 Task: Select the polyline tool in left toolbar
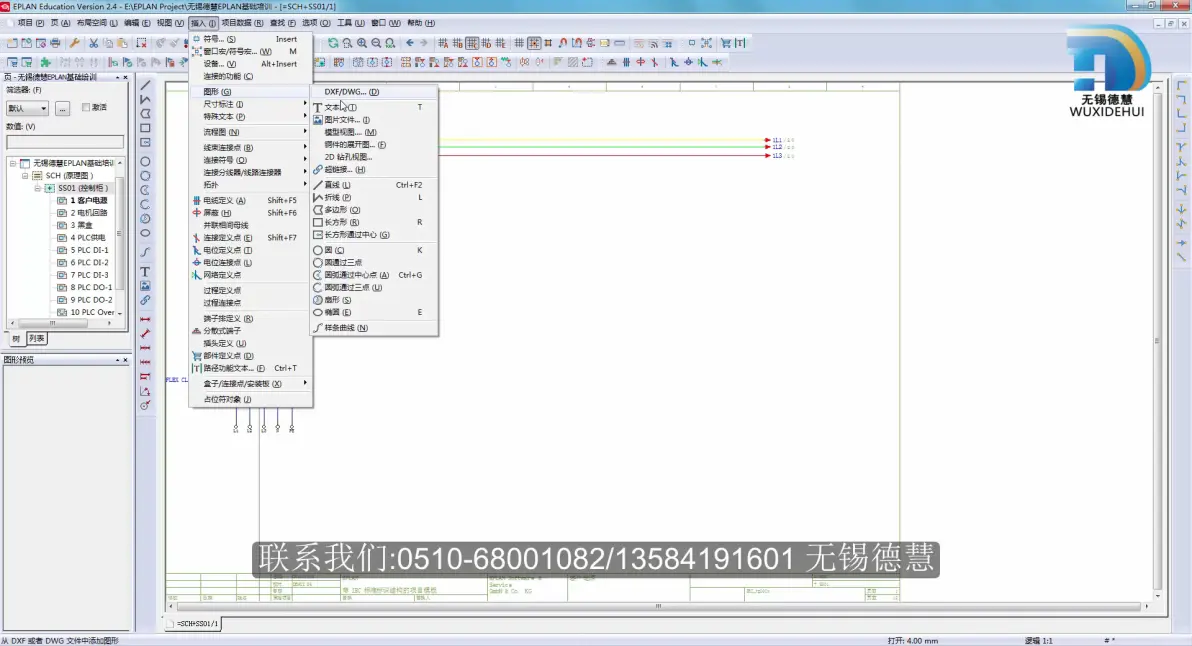145,100
